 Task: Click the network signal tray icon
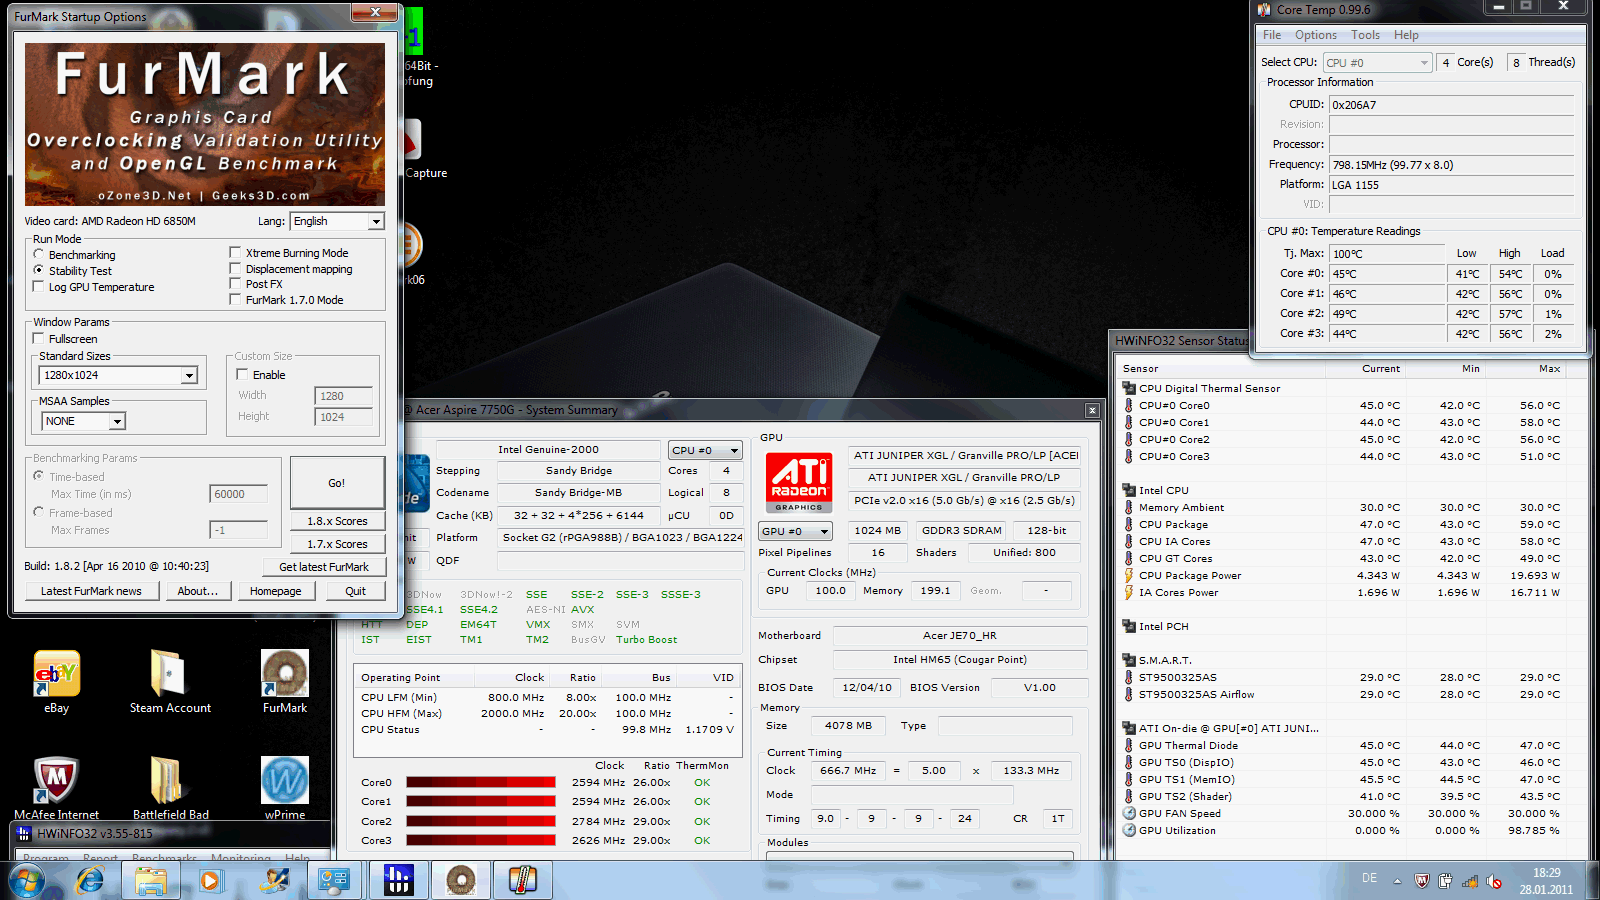pyautogui.click(x=1470, y=881)
